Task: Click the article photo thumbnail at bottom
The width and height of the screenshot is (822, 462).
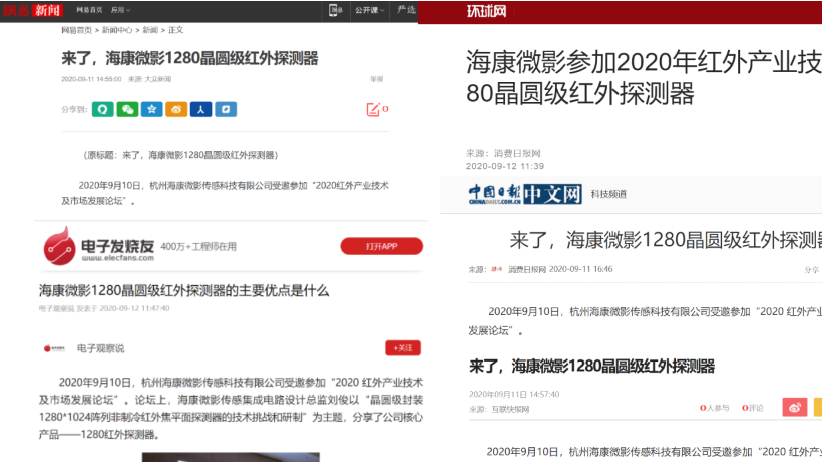Action: [x=231, y=457]
